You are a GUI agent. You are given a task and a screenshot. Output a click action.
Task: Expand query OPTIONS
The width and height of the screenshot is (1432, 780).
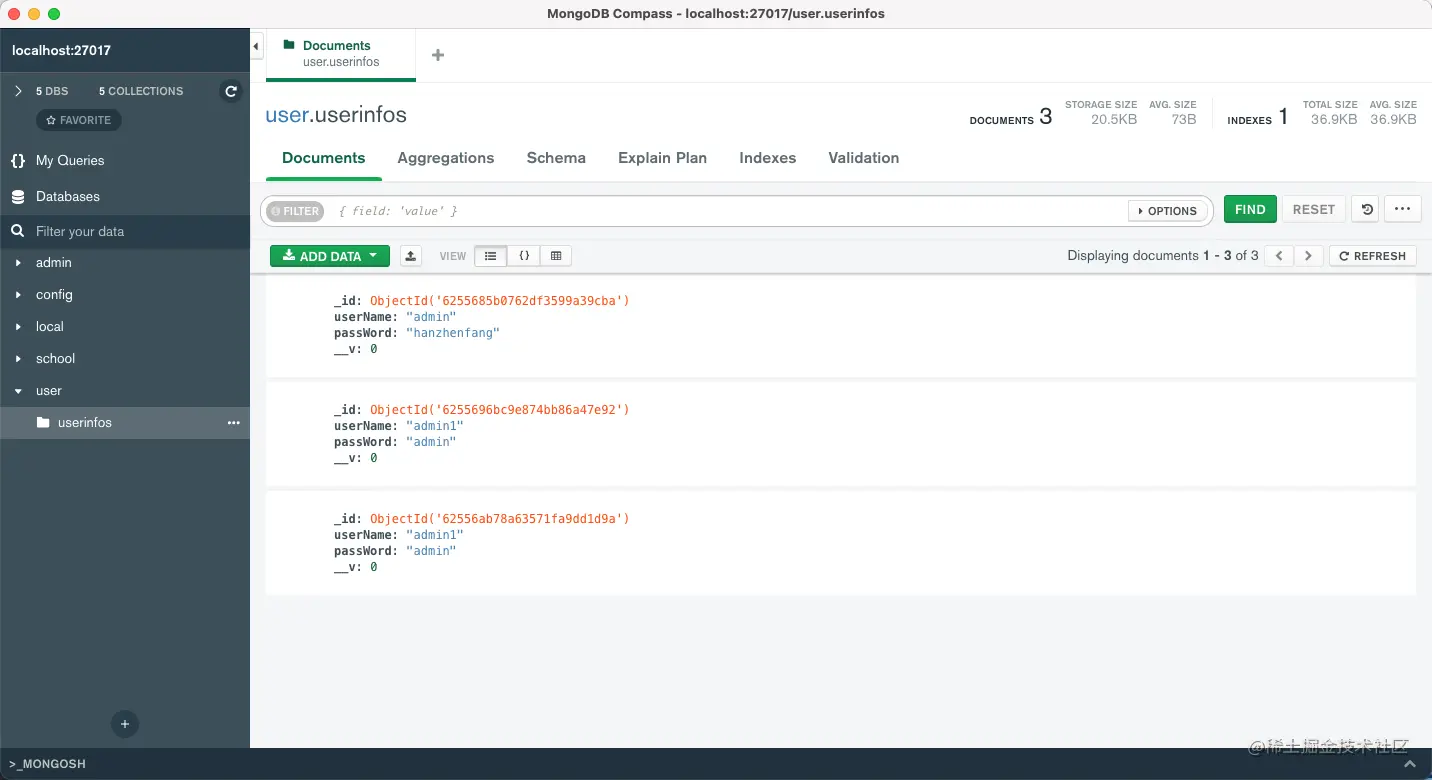(x=1167, y=211)
